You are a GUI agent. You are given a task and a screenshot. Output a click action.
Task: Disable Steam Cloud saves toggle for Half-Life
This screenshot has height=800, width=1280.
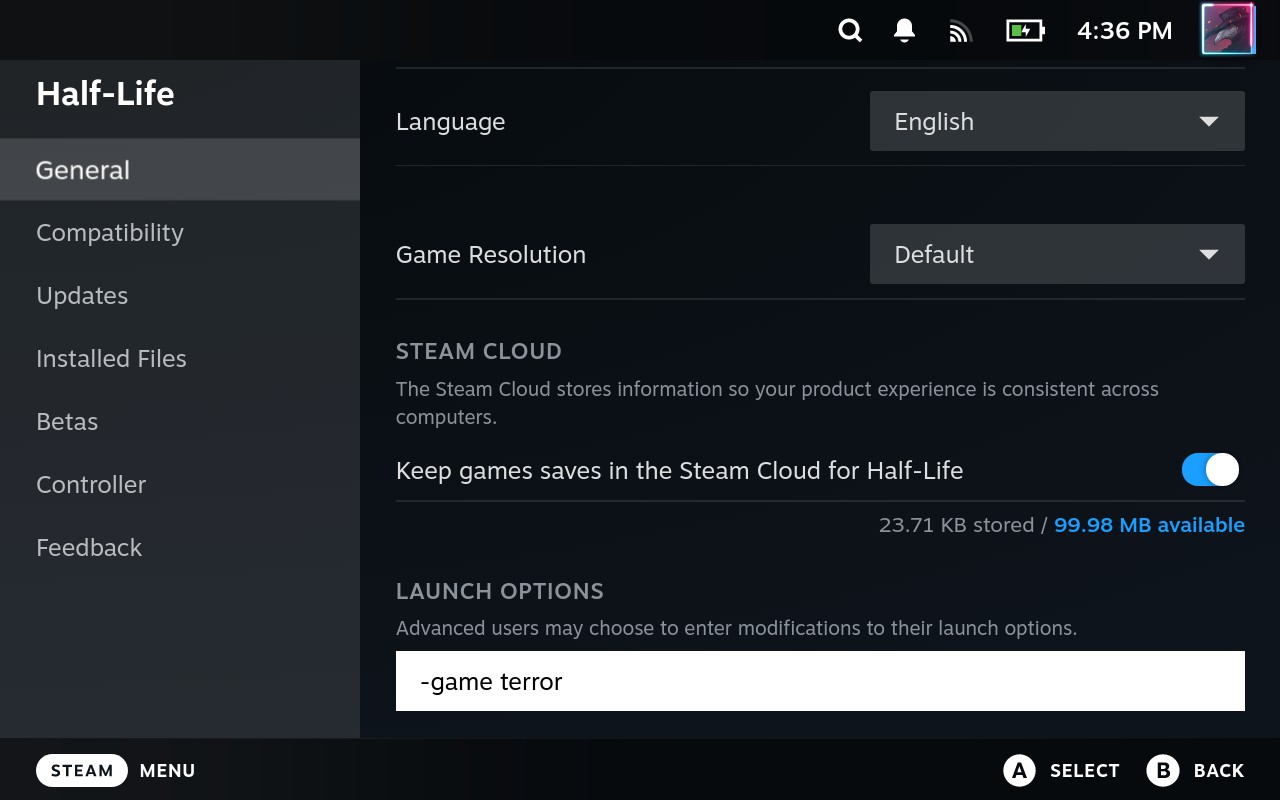[1210, 470]
